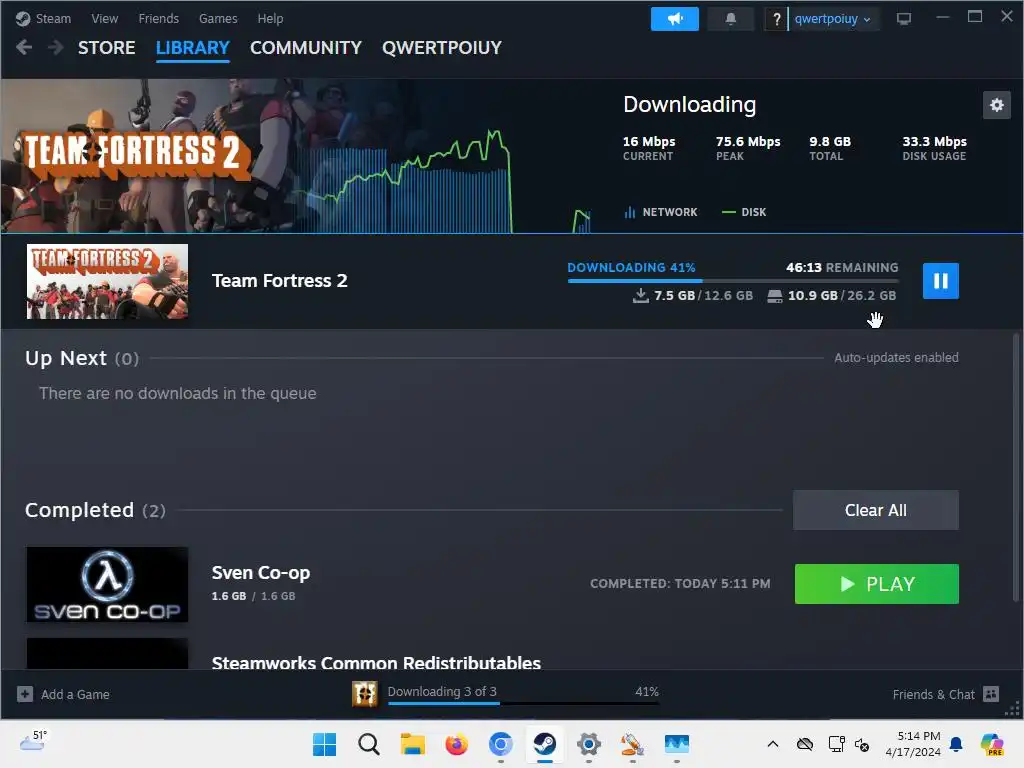Switch to the STORE tab
This screenshot has width=1024, height=768.
(106, 48)
